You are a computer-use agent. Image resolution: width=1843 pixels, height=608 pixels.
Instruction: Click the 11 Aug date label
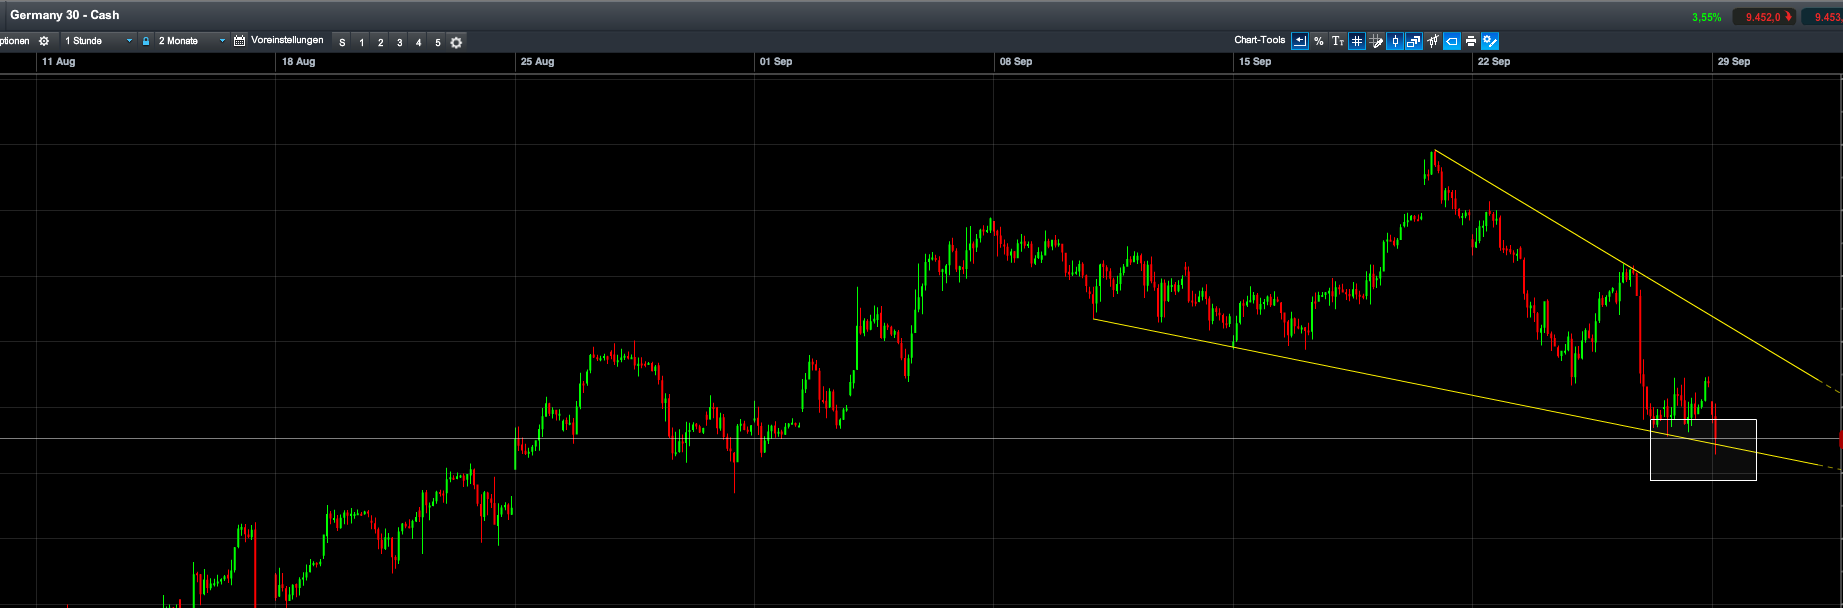point(59,62)
